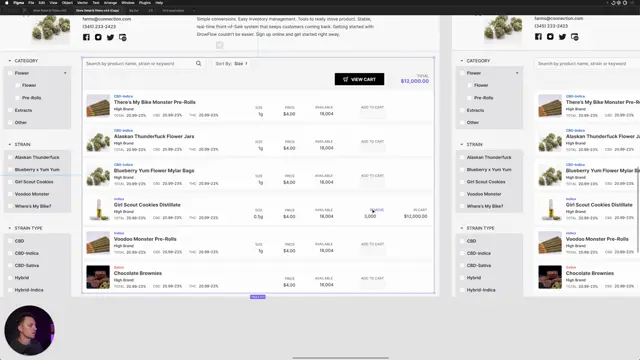640x360 pixels.
Task: Click the Instagram icon in the duplicate frame
Action: pos(550,37)
